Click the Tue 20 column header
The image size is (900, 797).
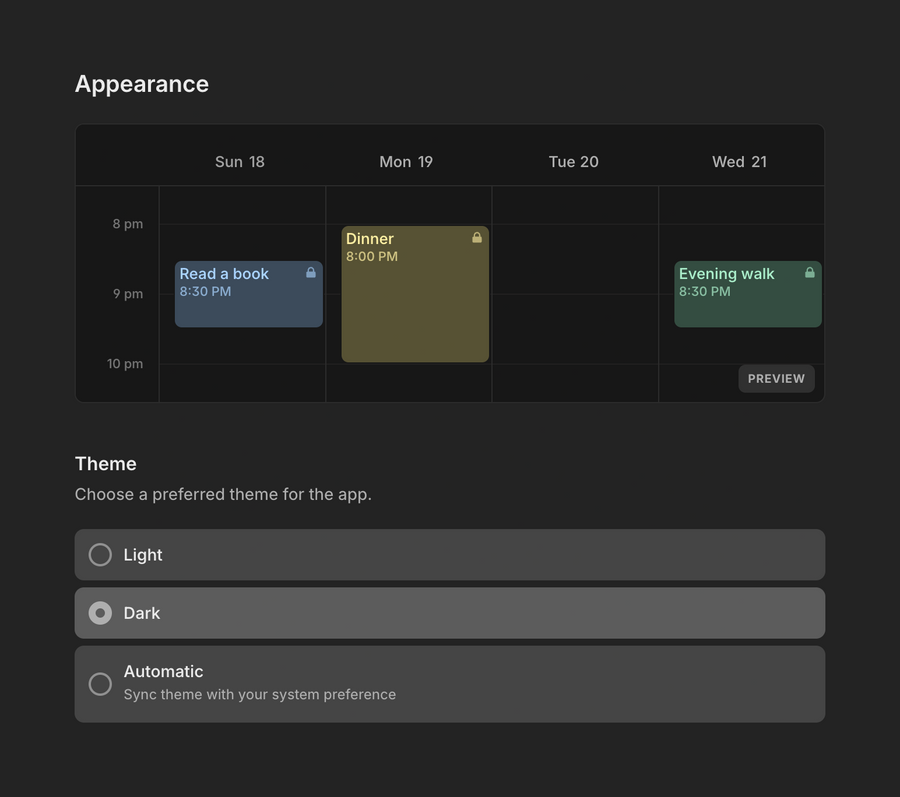coord(573,161)
